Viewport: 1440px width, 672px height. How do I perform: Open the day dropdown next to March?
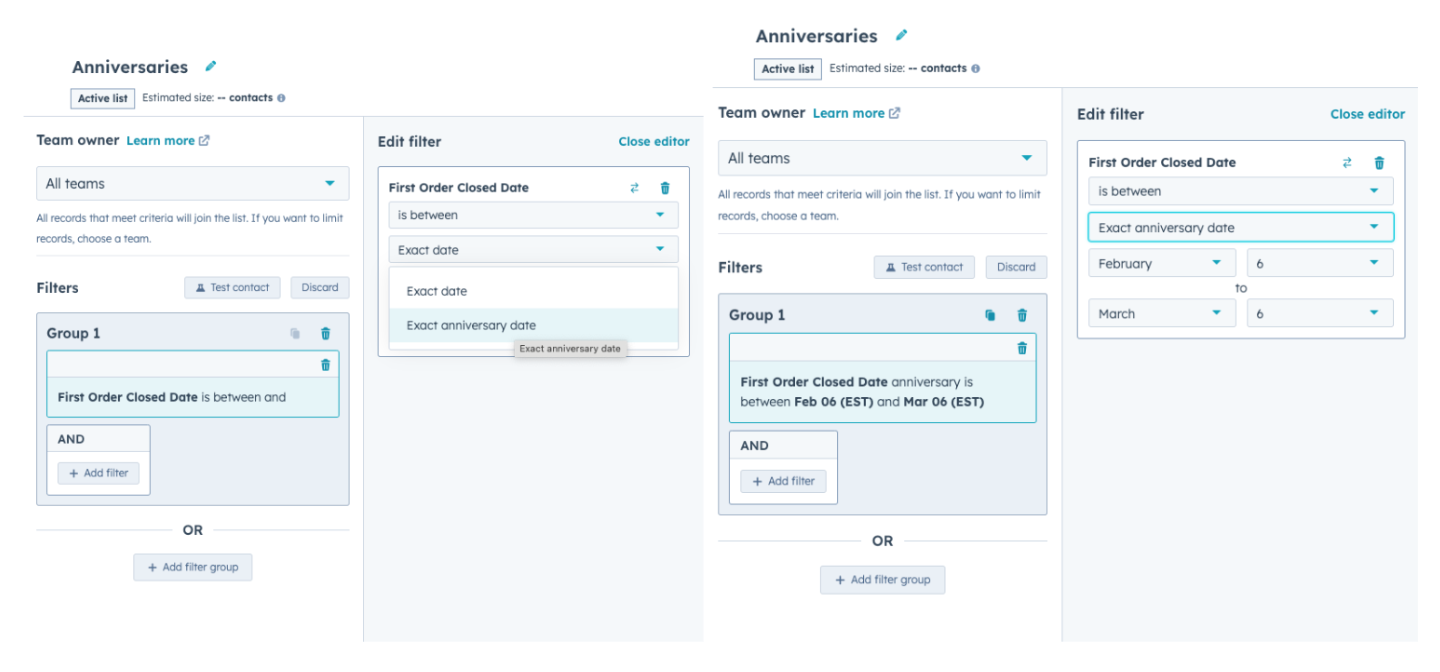(1319, 313)
